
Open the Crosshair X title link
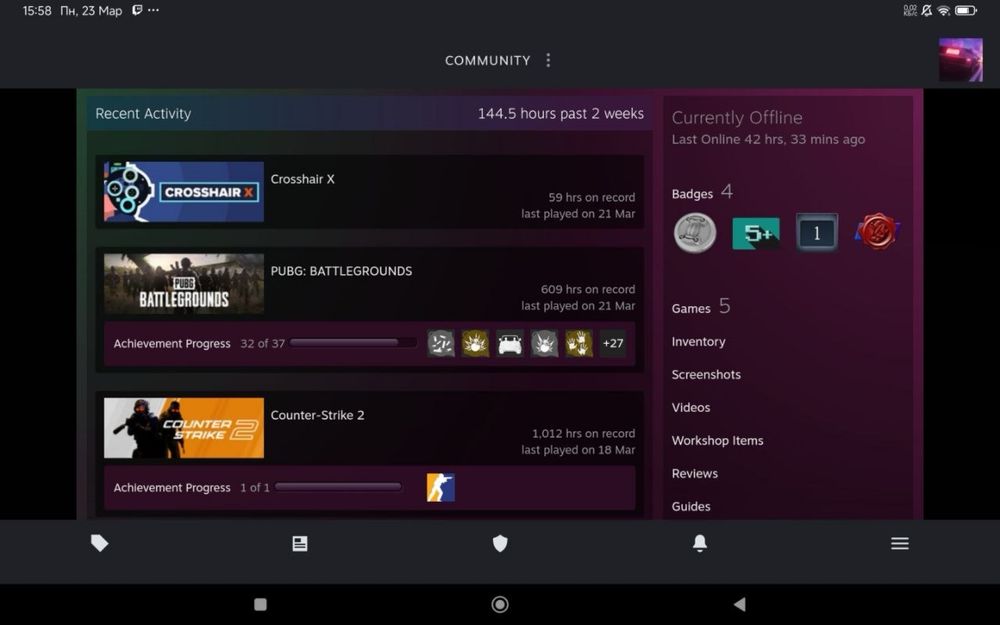click(302, 179)
